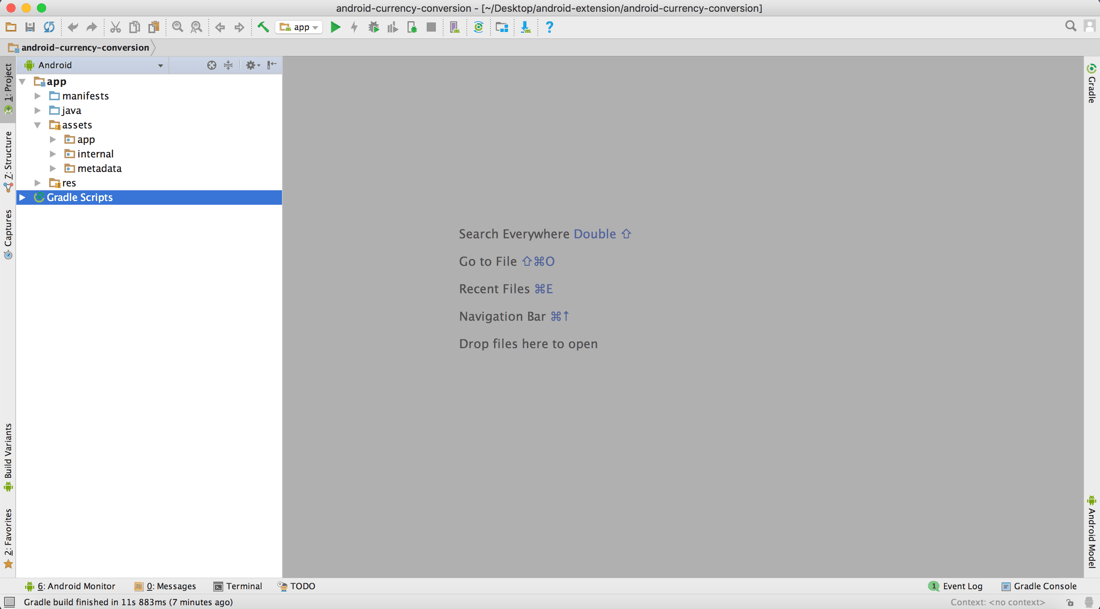Redo the last action
This screenshot has height=609, width=1100.
[91, 27]
